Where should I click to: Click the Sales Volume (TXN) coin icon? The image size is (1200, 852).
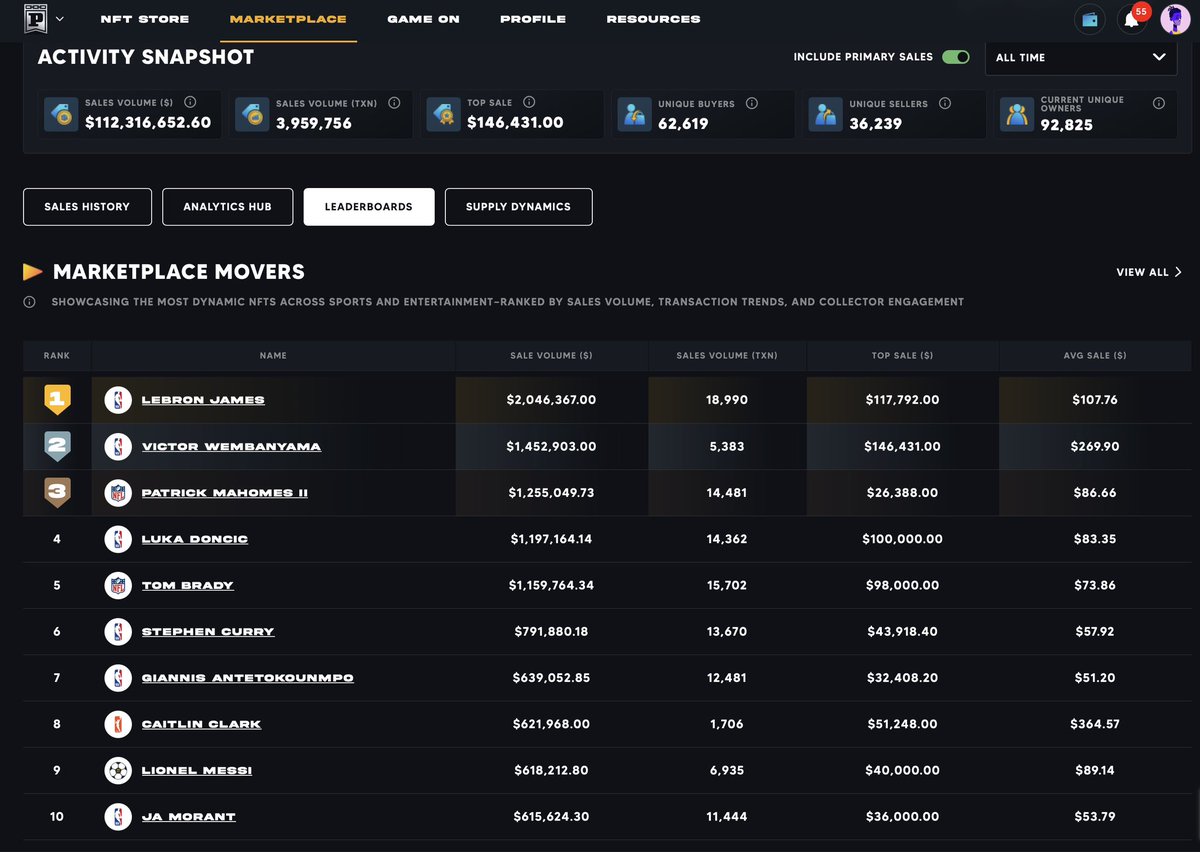252,115
